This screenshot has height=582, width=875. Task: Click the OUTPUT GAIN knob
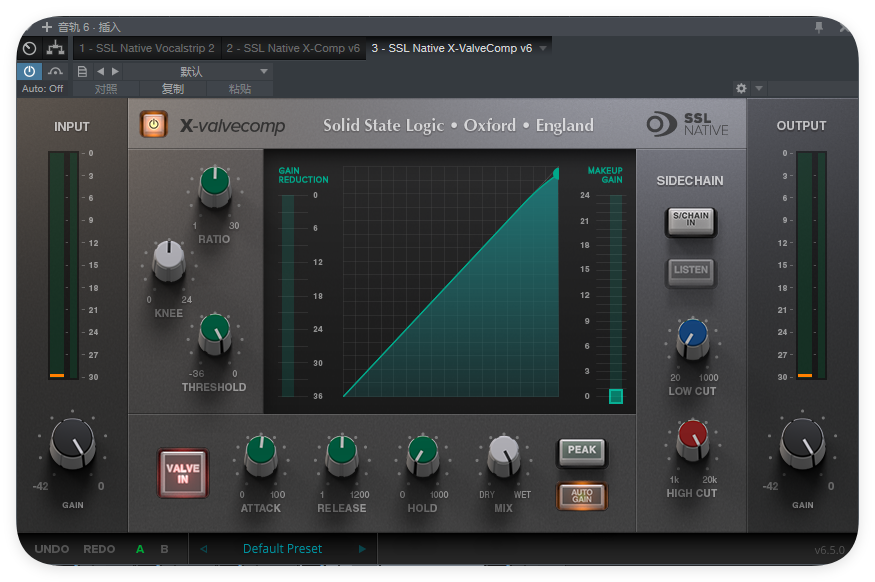point(802,444)
